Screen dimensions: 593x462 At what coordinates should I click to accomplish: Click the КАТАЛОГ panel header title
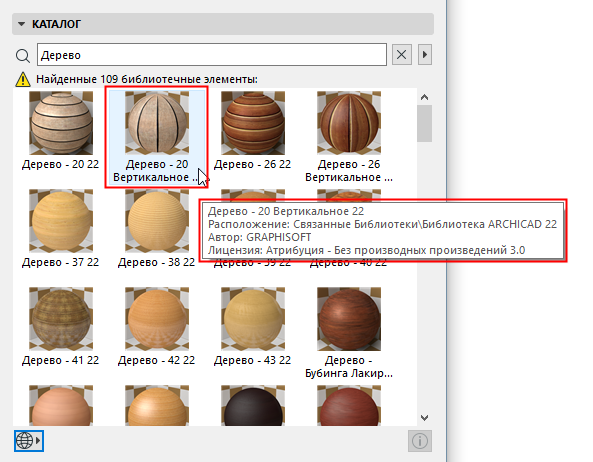click(56, 24)
